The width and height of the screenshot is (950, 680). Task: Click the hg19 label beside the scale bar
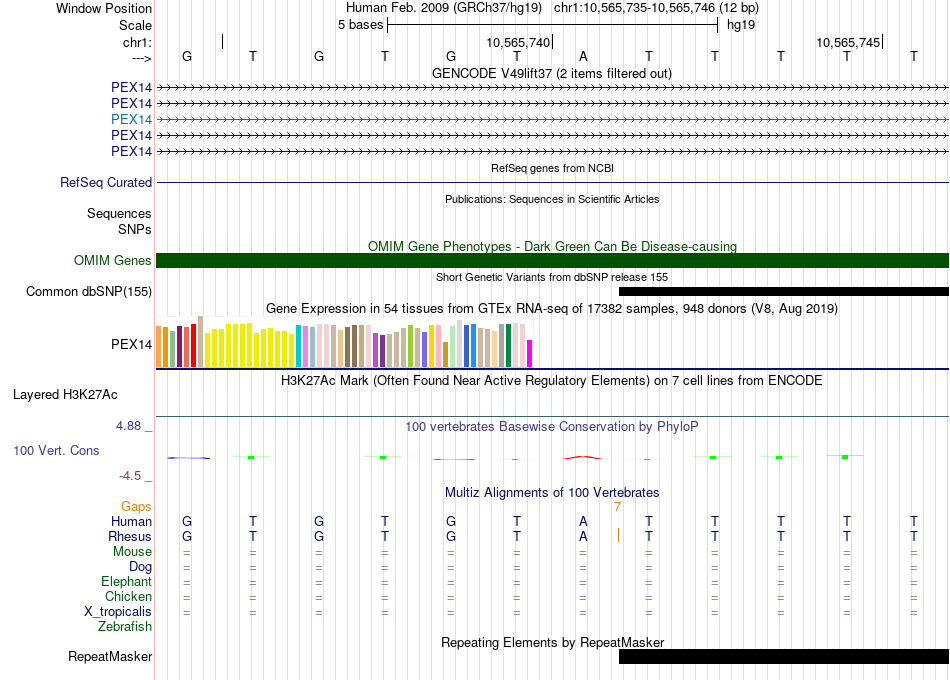pyautogui.click(x=741, y=25)
